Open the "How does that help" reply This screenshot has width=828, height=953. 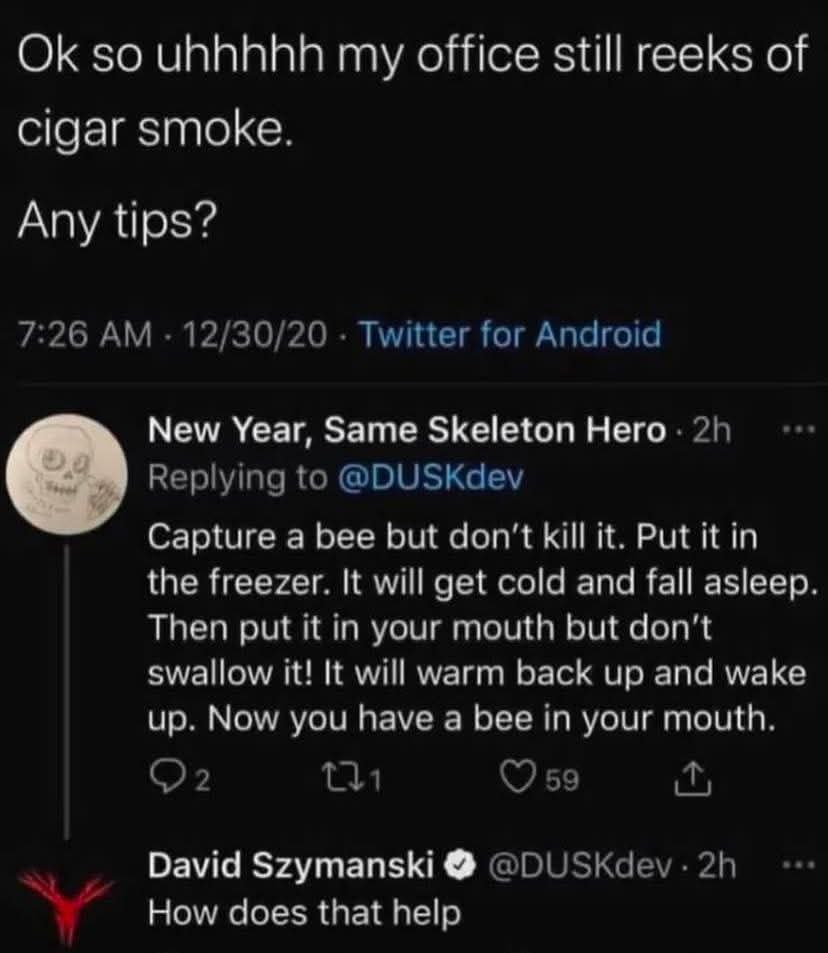pyautogui.click(x=290, y=913)
